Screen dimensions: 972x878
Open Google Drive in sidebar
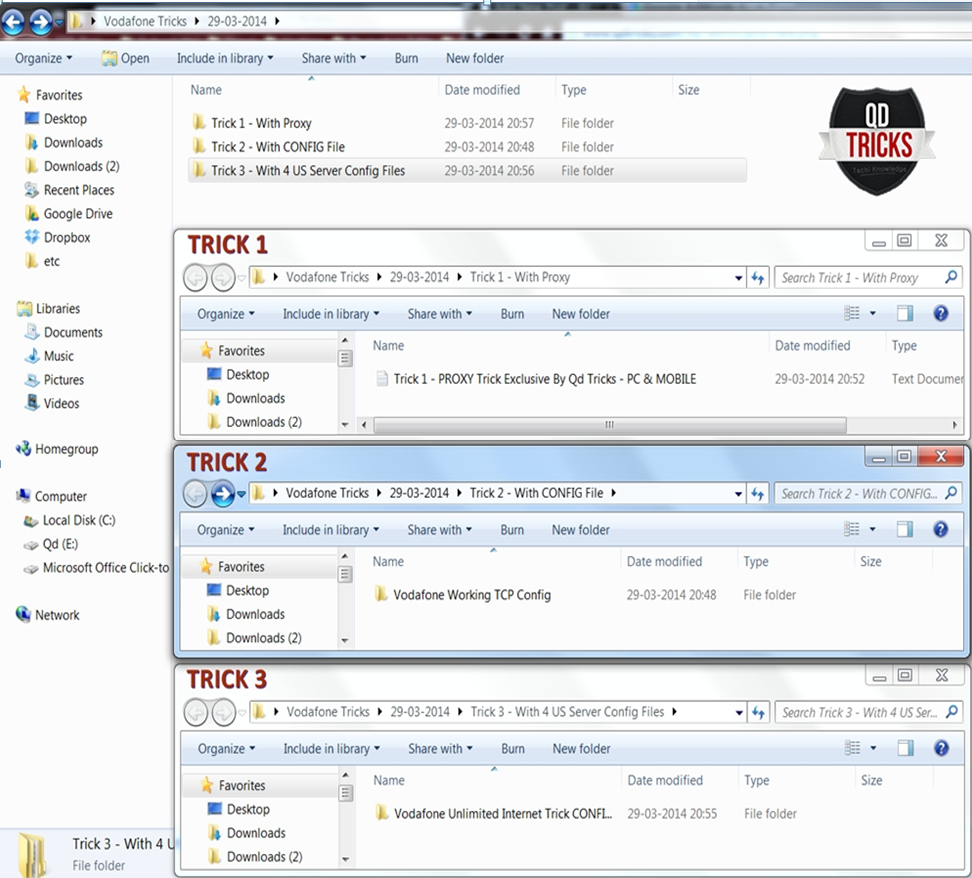coord(69,213)
